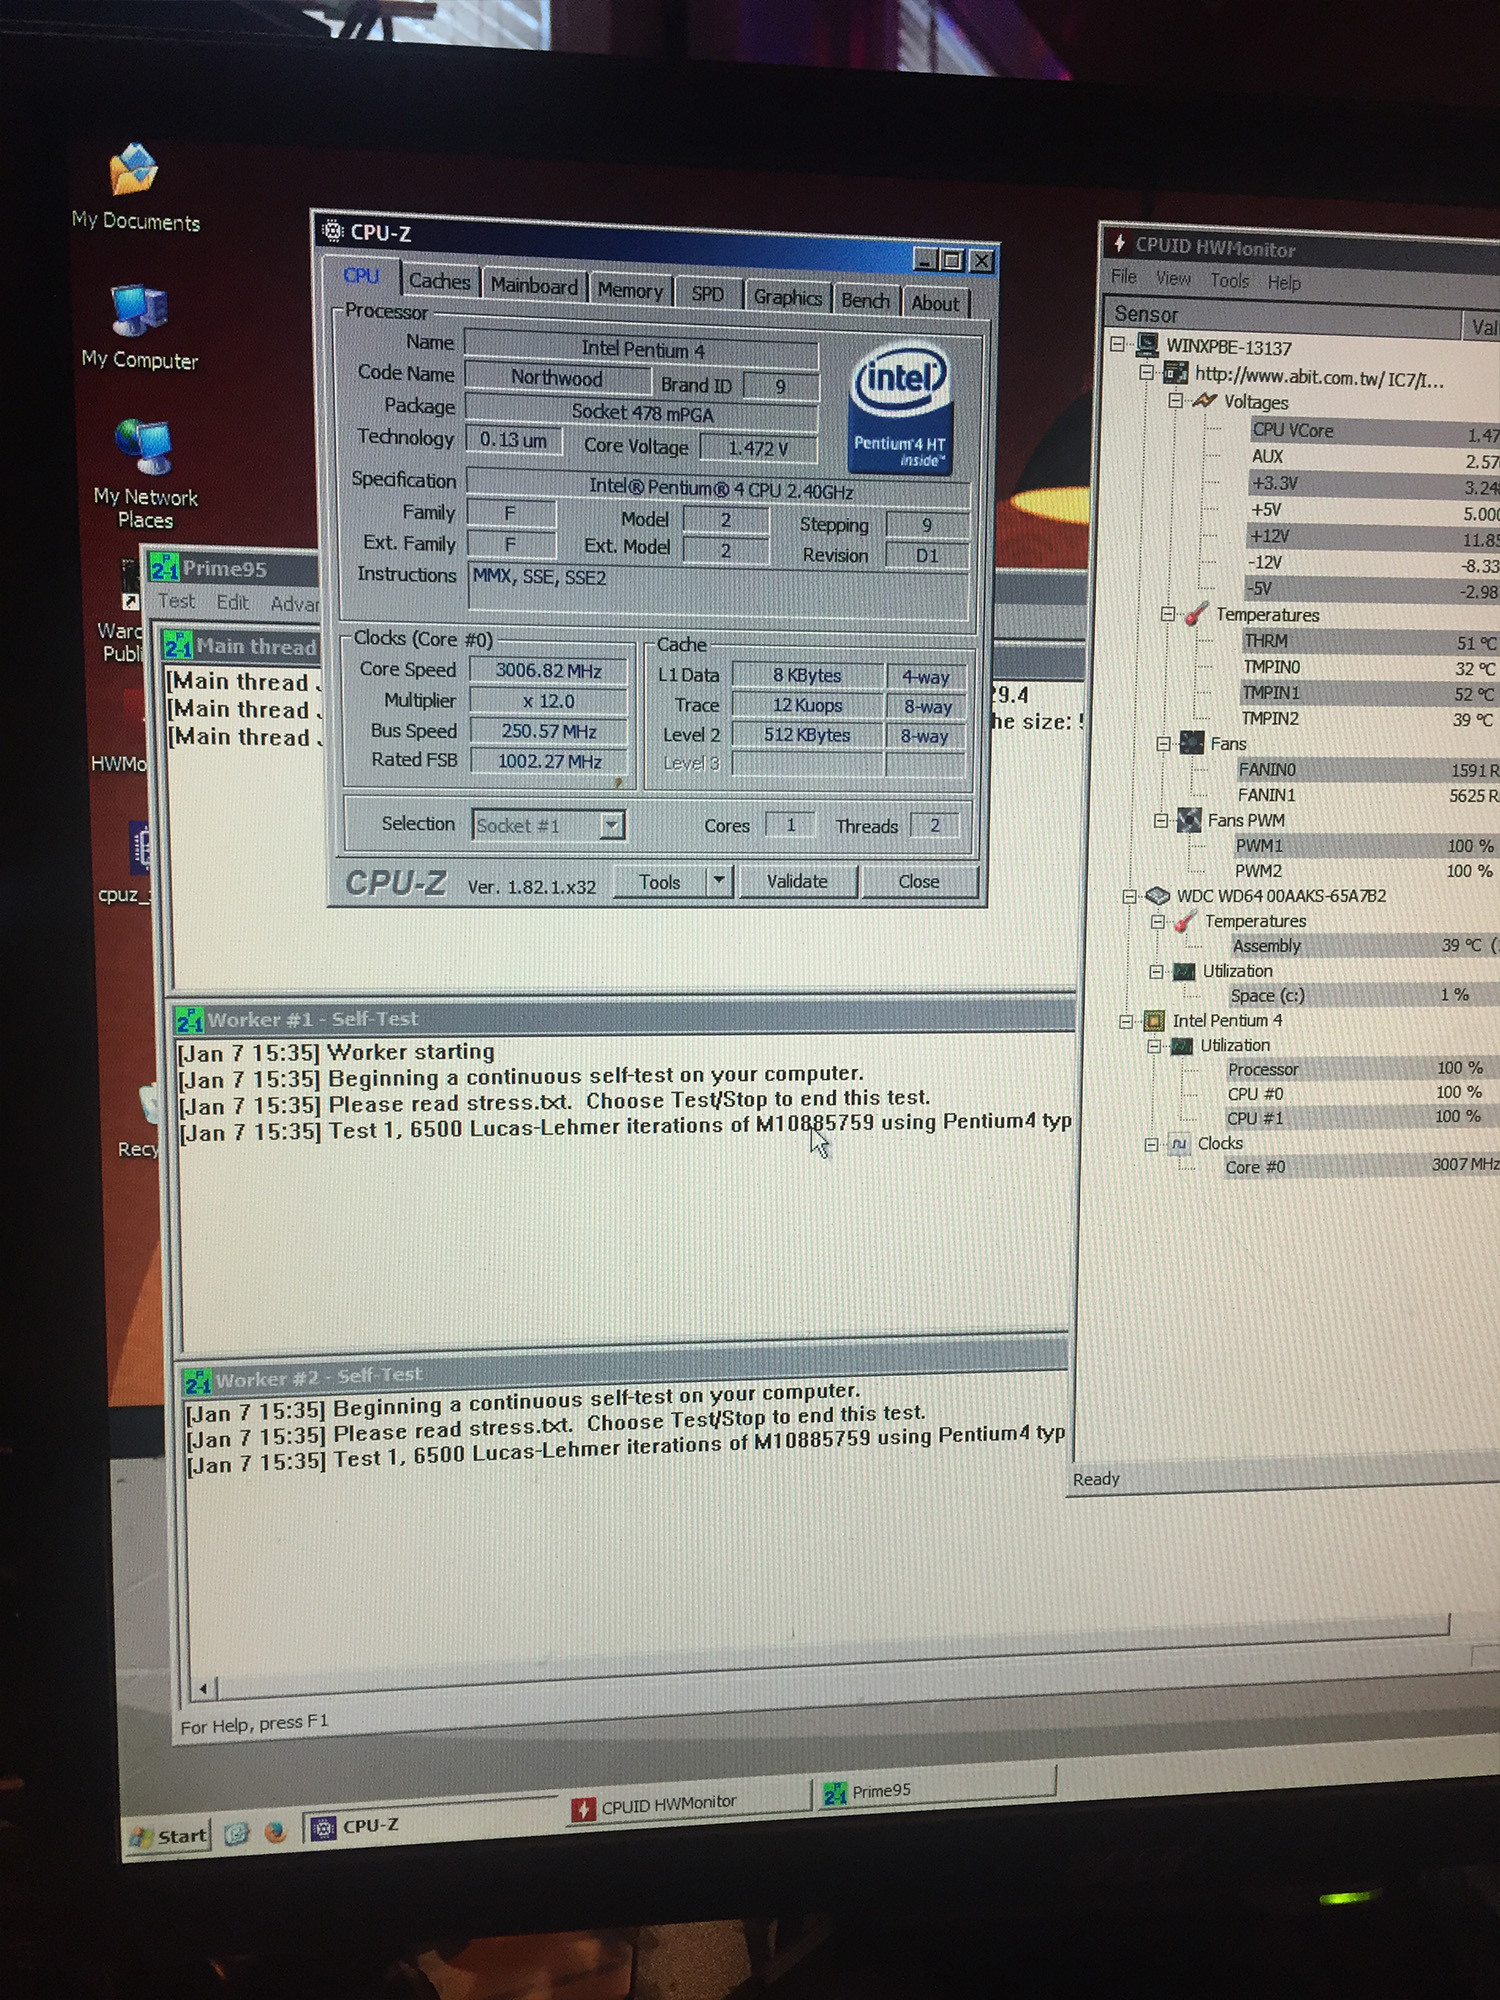Click the Clocks waveform icon in HWMonitor
This screenshot has height=2000, width=1500.
point(1179,1143)
